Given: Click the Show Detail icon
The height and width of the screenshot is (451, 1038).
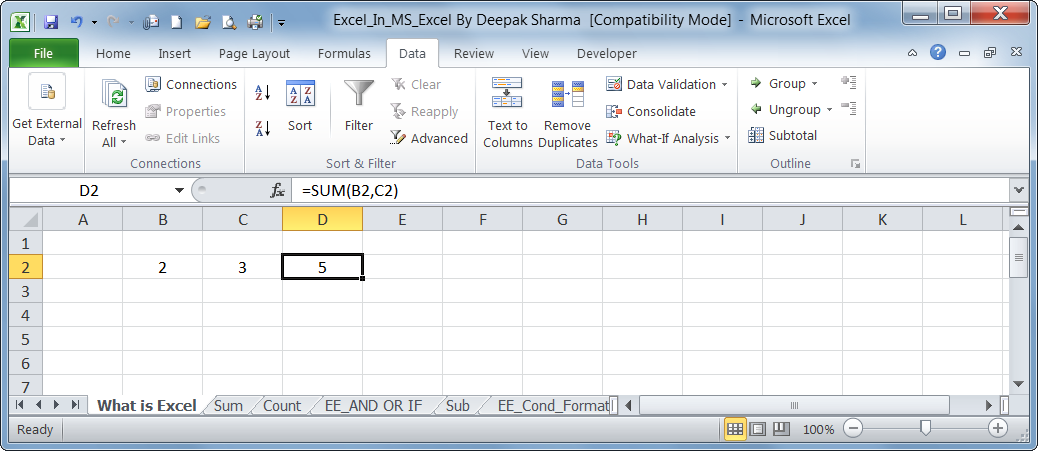Looking at the screenshot, I should coord(849,82).
